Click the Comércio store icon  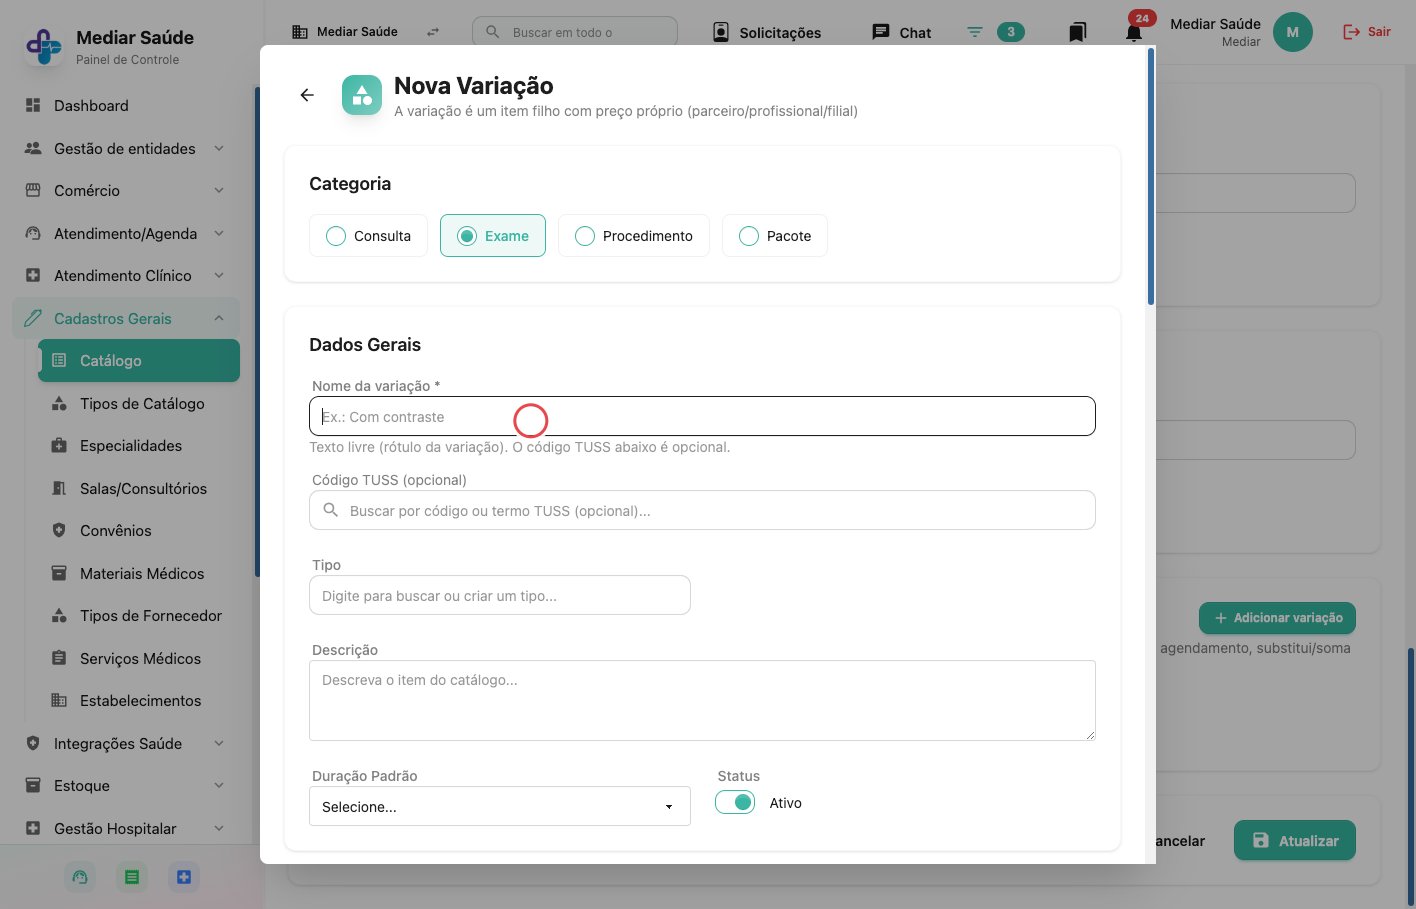pos(33,190)
